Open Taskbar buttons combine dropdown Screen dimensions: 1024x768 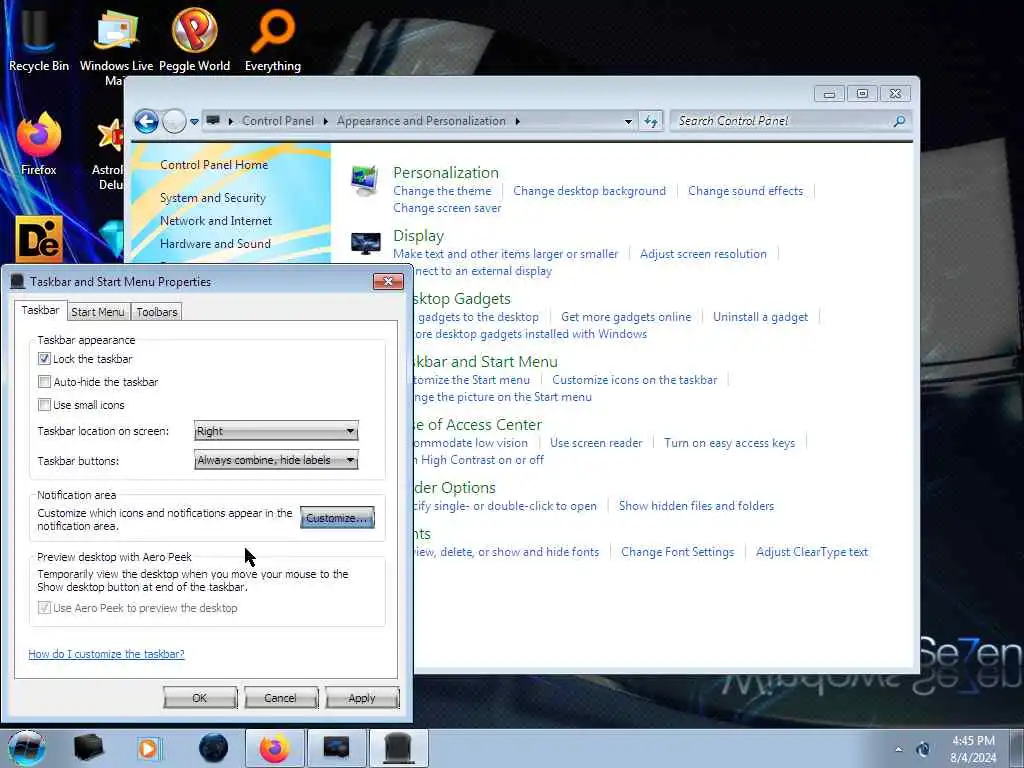(276, 460)
